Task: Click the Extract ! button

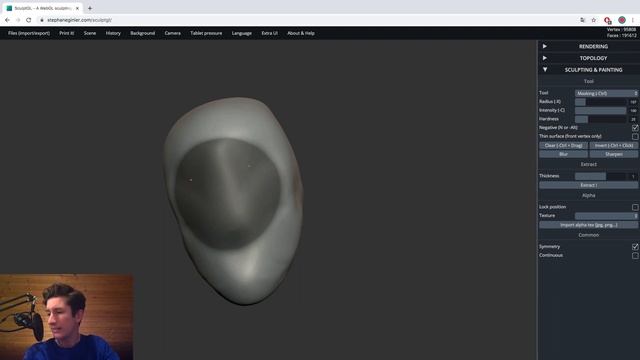Action: point(589,185)
